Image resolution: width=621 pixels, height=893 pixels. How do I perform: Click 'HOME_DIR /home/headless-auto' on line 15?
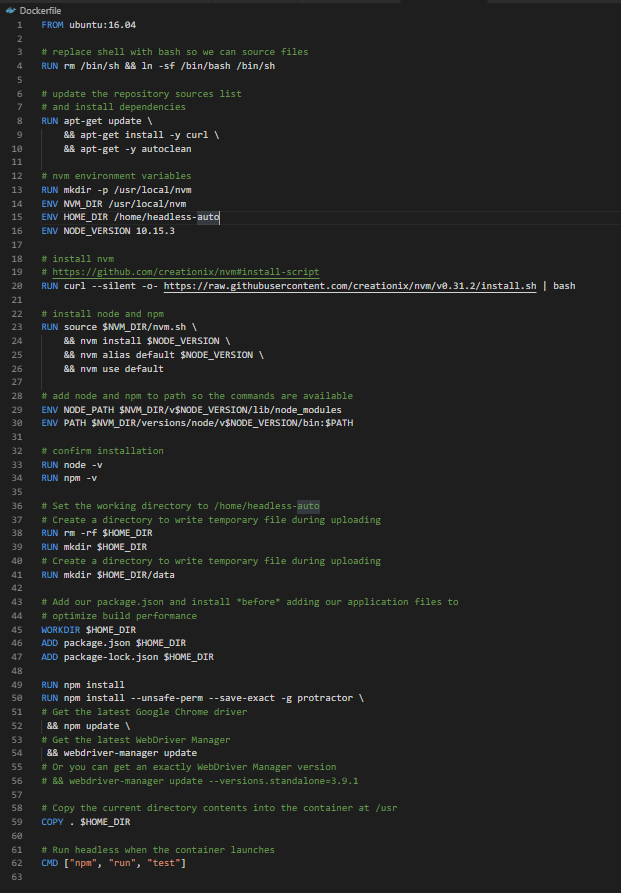click(x=141, y=217)
